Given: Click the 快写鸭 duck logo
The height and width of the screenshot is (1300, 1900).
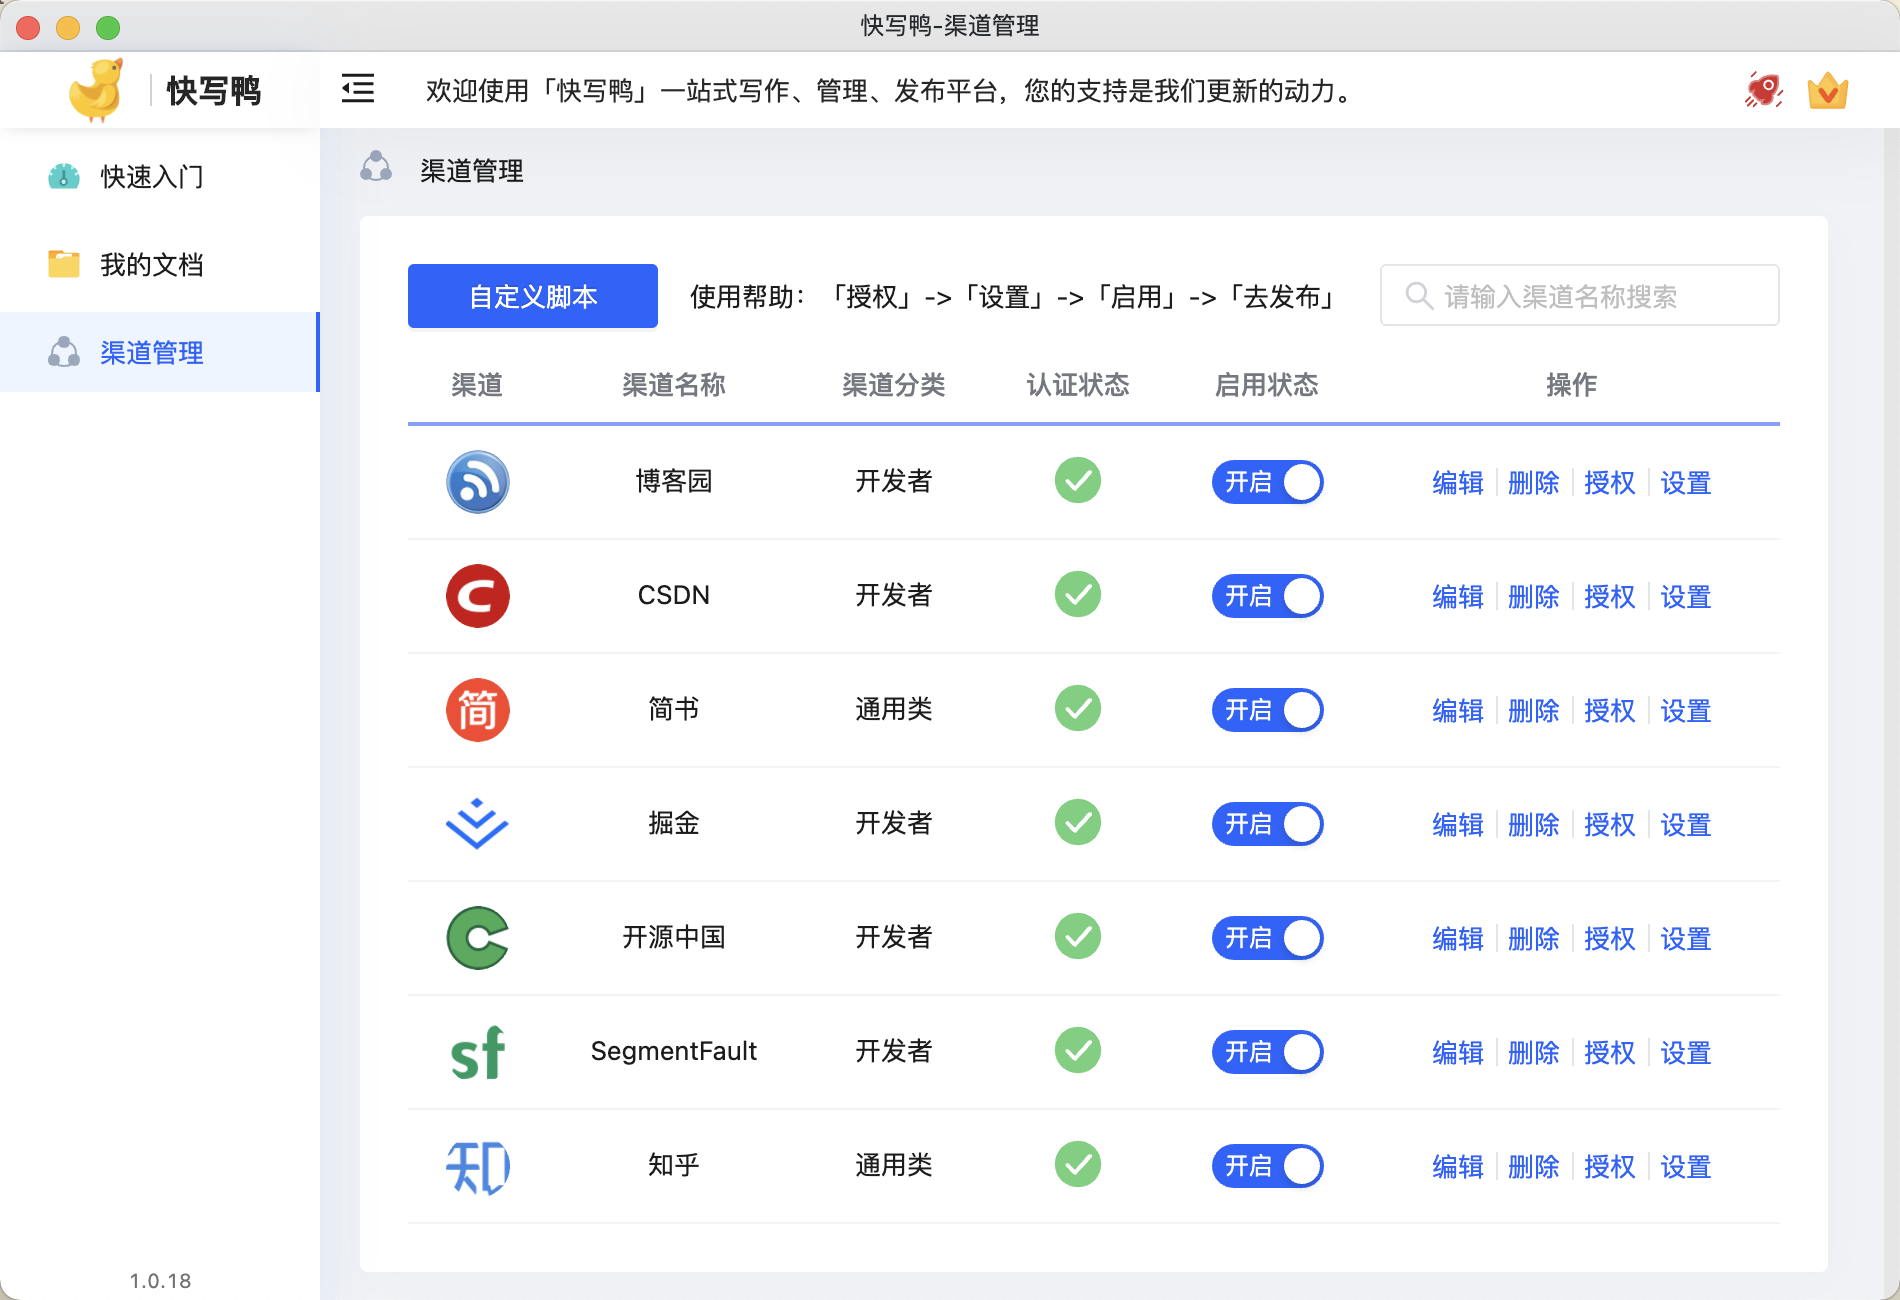Looking at the screenshot, I should click(x=97, y=88).
